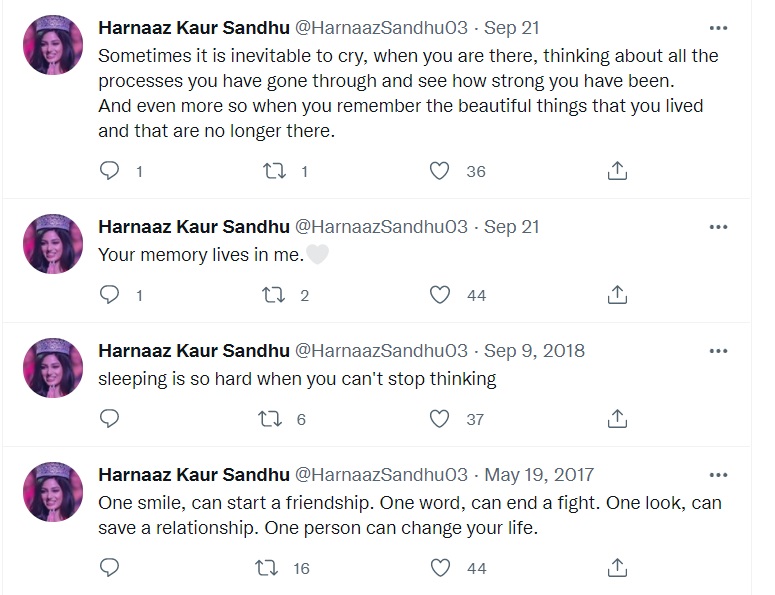Open more options on the first Sep 21 tweet
The width and height of the screenshot is (775, 595).
(718, 28)
